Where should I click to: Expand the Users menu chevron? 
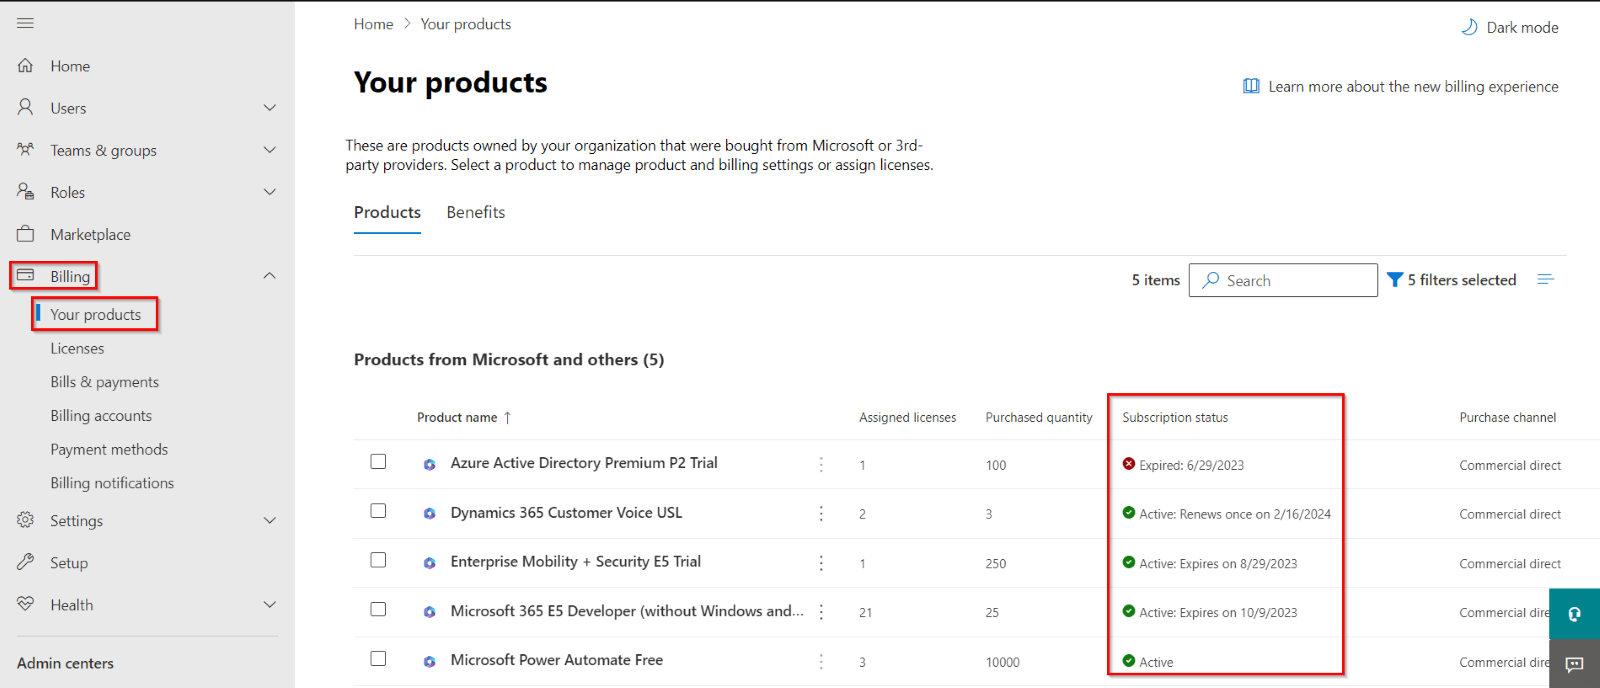pos(269,108)
